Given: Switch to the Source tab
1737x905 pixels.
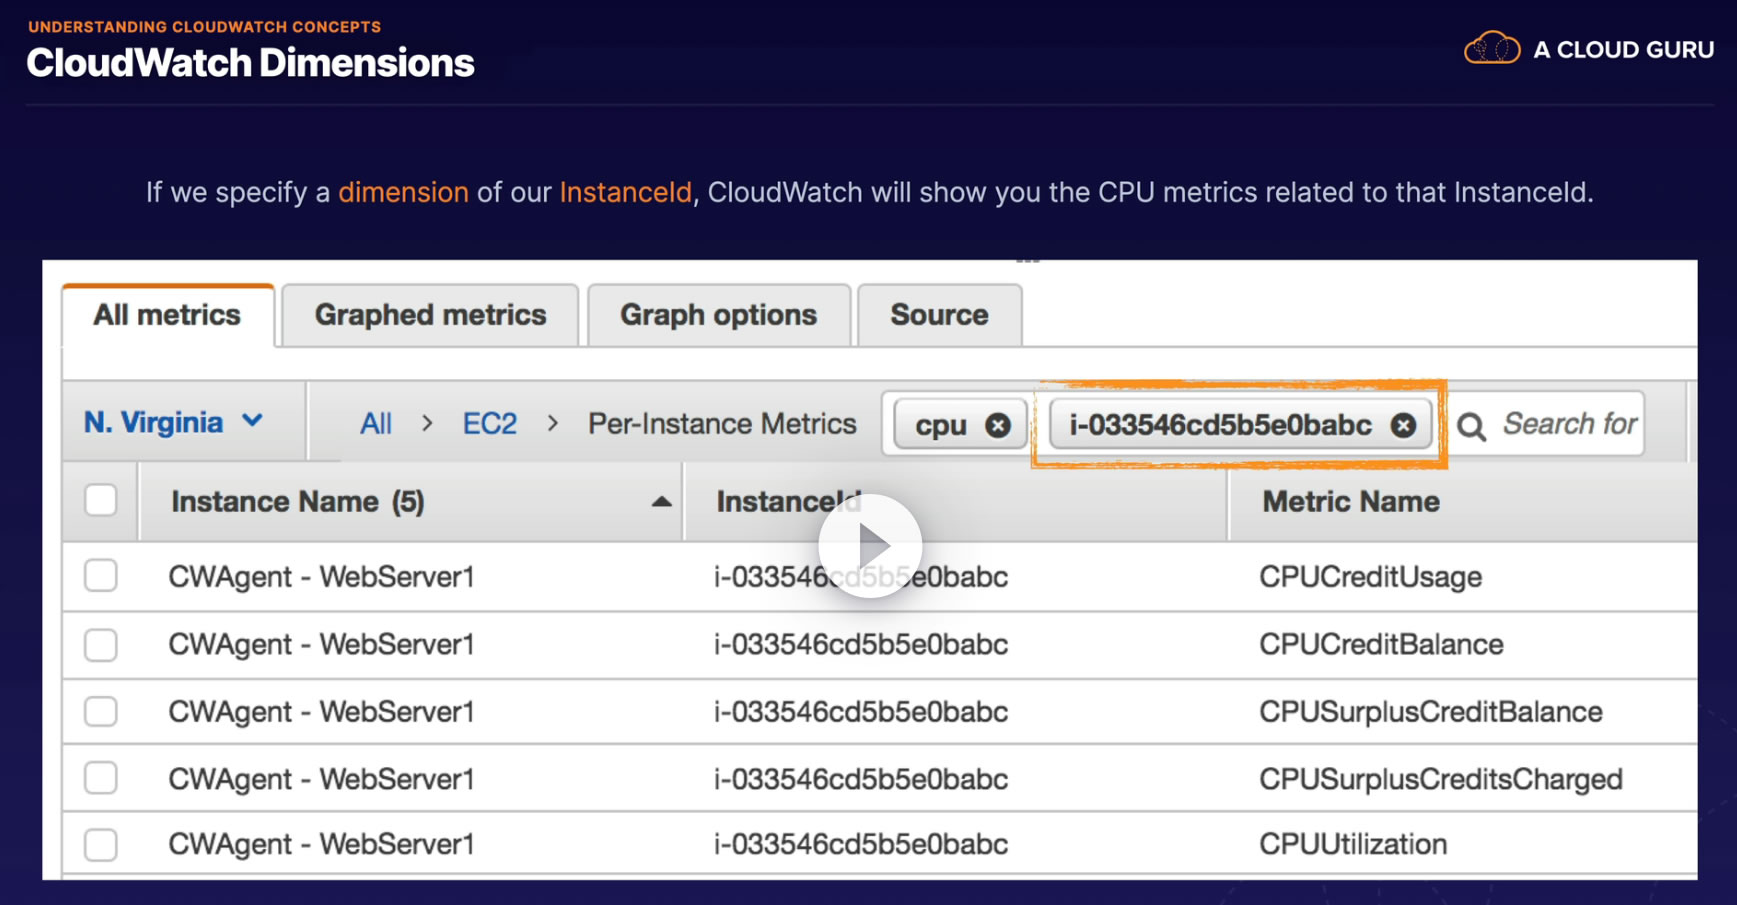Looking at the screenshot, I should (939, 315).
